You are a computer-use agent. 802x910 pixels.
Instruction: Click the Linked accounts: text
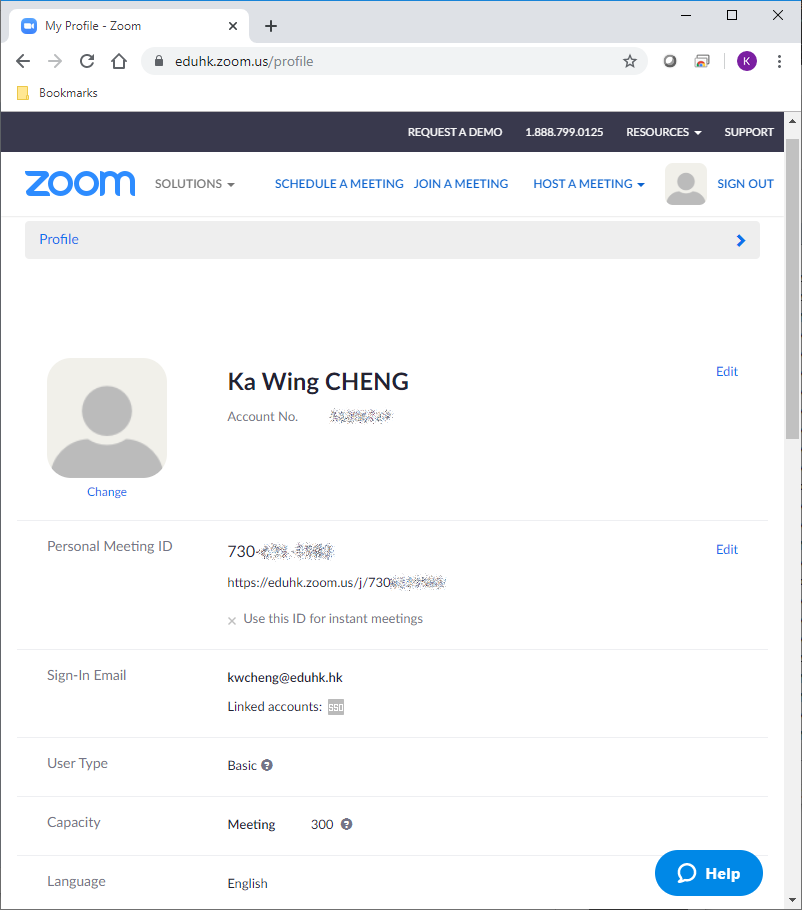point(274,706)
